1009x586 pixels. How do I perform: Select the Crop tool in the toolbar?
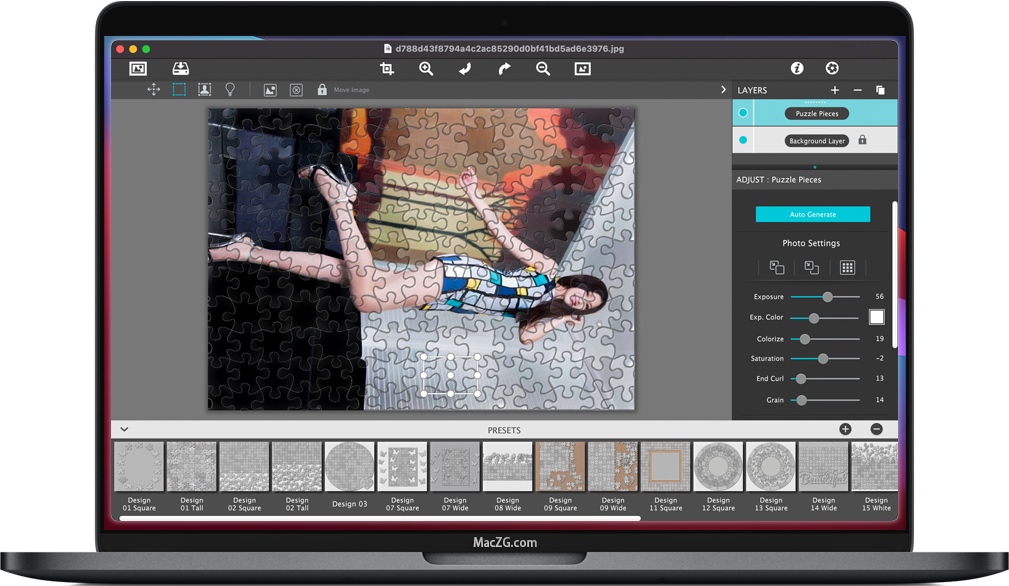(387, 68)
